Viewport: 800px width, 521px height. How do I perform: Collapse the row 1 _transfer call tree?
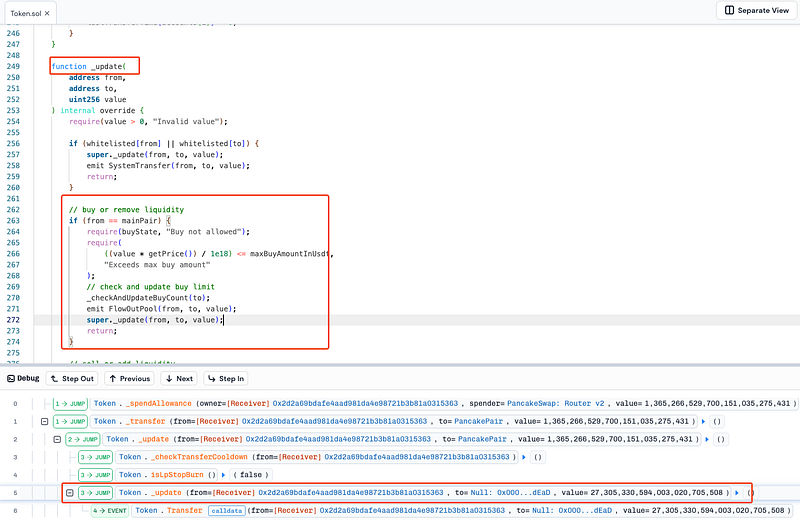[x=45, y=421]
